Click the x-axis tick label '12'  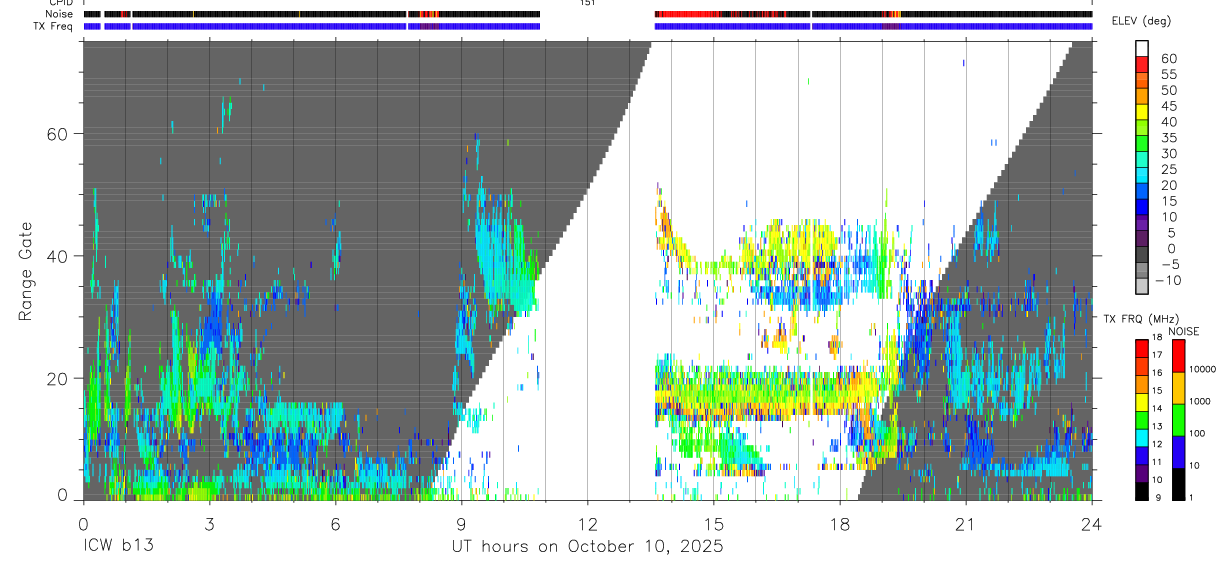pyautogui.click(x=587, y=523)
